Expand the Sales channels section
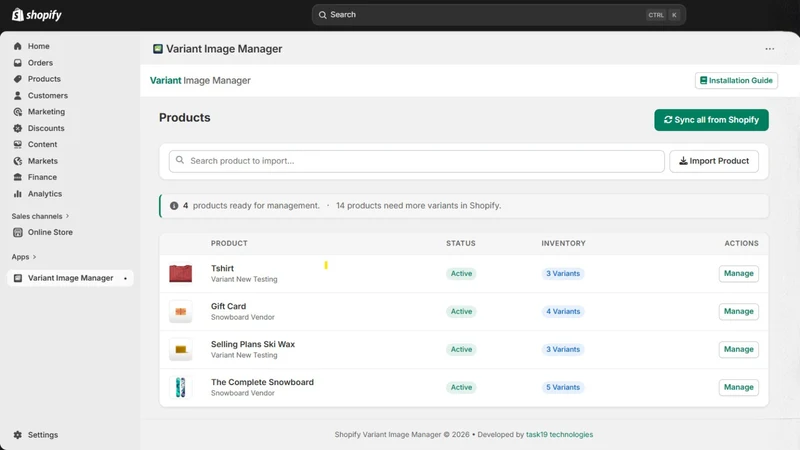This screenshot has height=450, width=800. tap(40, 216)
